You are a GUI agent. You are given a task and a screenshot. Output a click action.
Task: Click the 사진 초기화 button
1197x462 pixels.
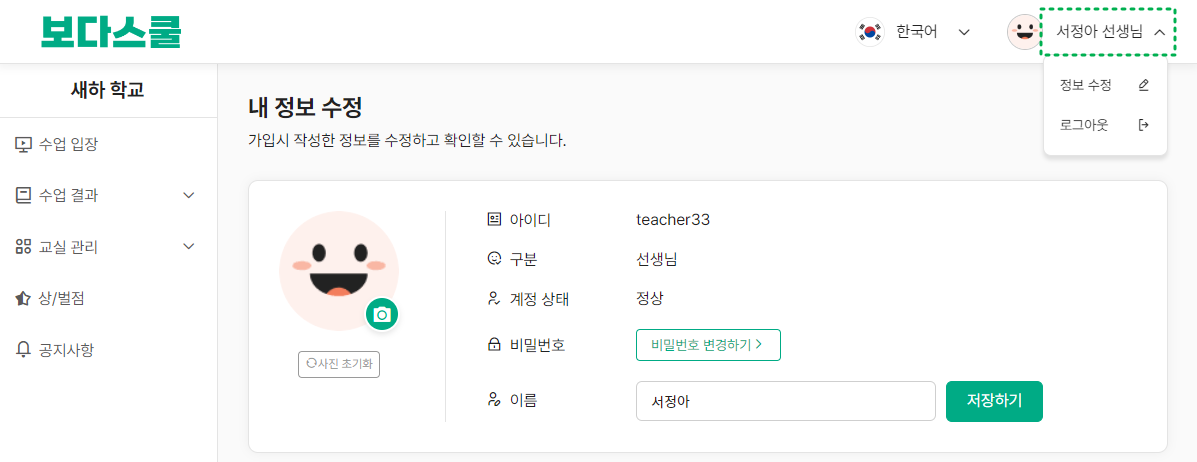(338, 363)
